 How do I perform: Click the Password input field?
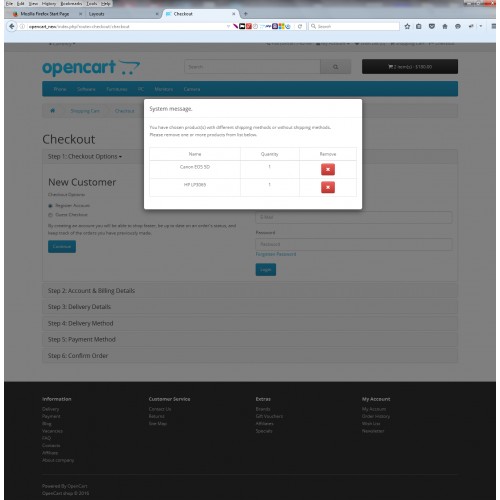(354, 244)
